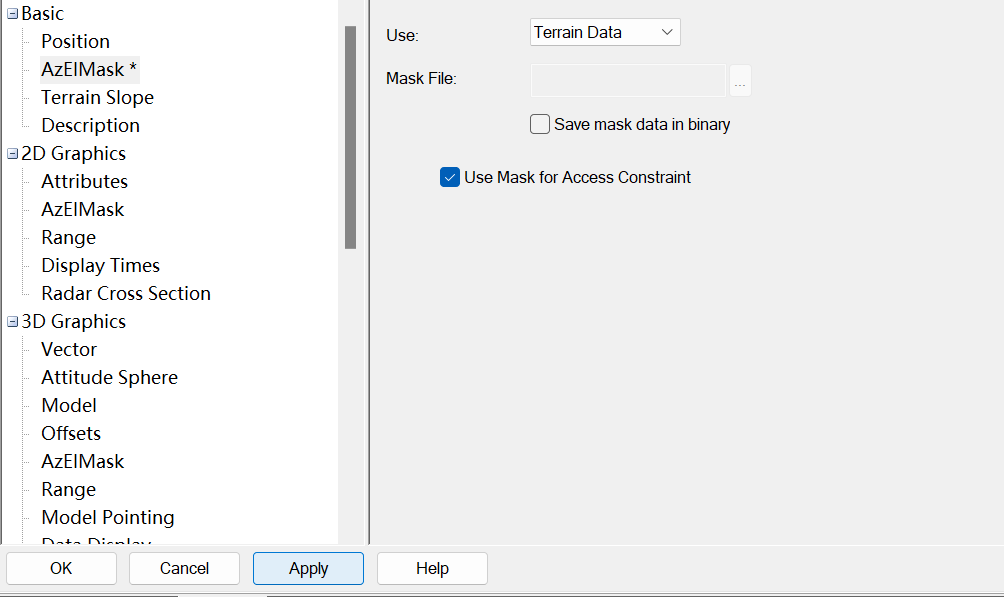Screen dimensions: 1004x597
Task: Click inside the Mask File path field
Action: pos(627,80)
